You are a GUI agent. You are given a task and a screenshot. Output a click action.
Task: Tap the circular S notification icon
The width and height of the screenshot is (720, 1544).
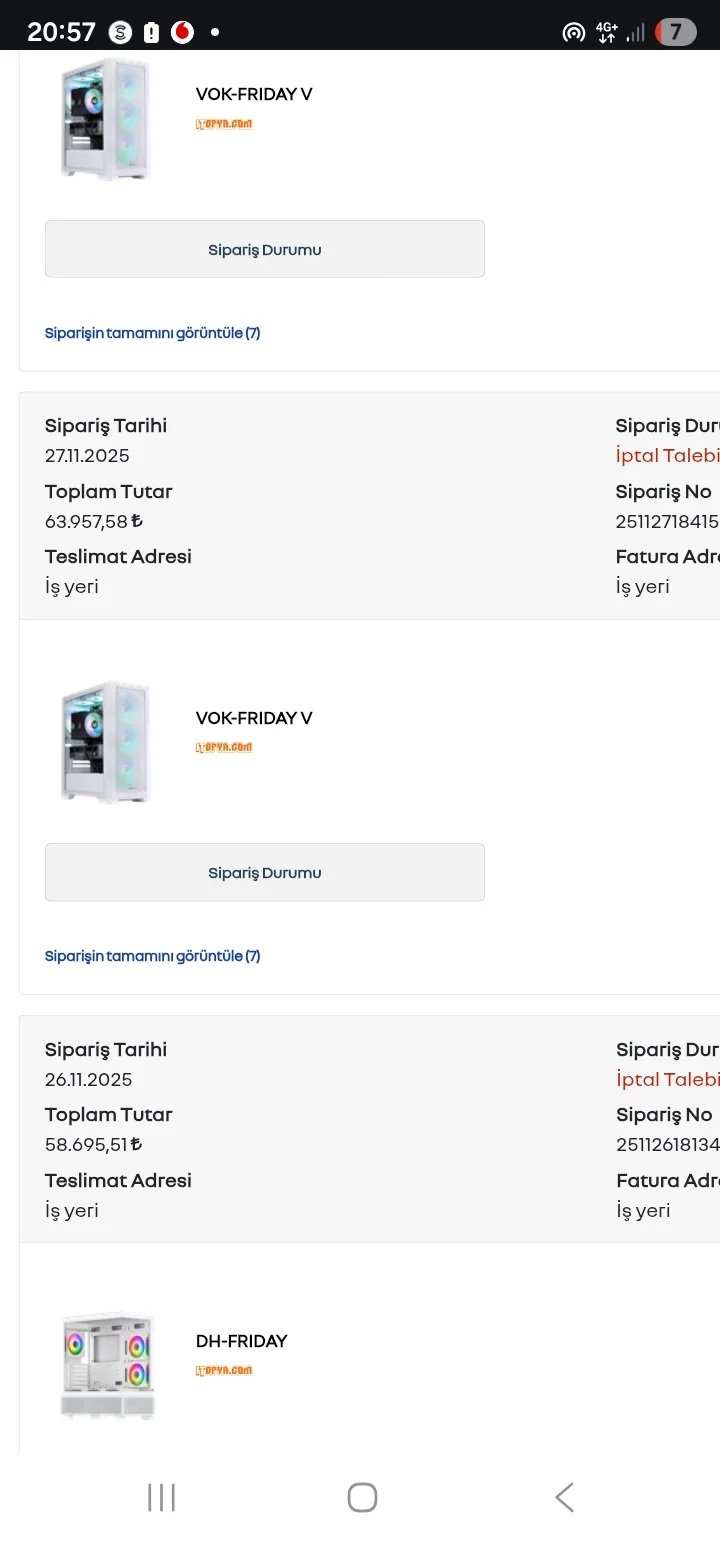120,32
